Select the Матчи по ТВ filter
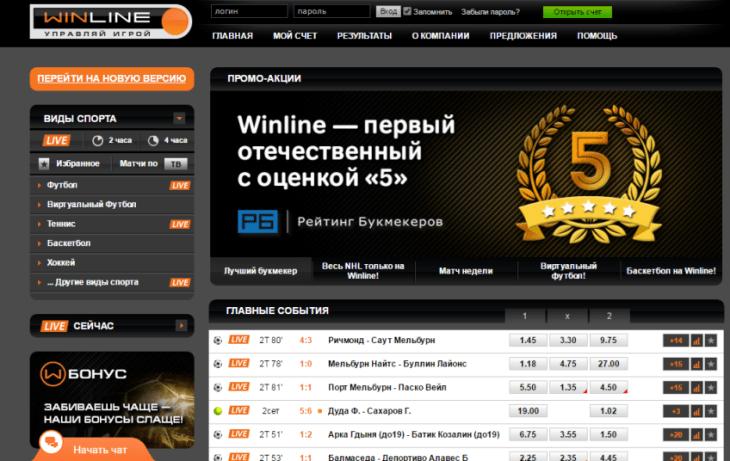The height and width of the screenshot is (461, 730). tap(153, 163)
